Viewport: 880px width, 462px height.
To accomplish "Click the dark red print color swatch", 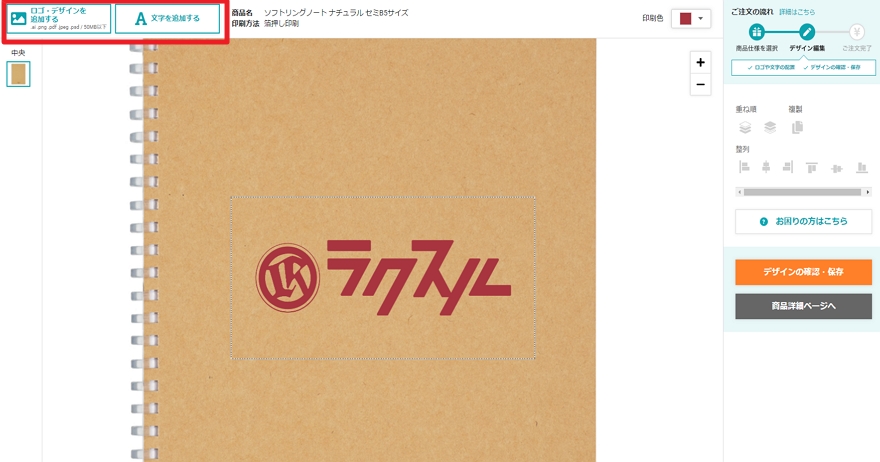I will 685,19.
